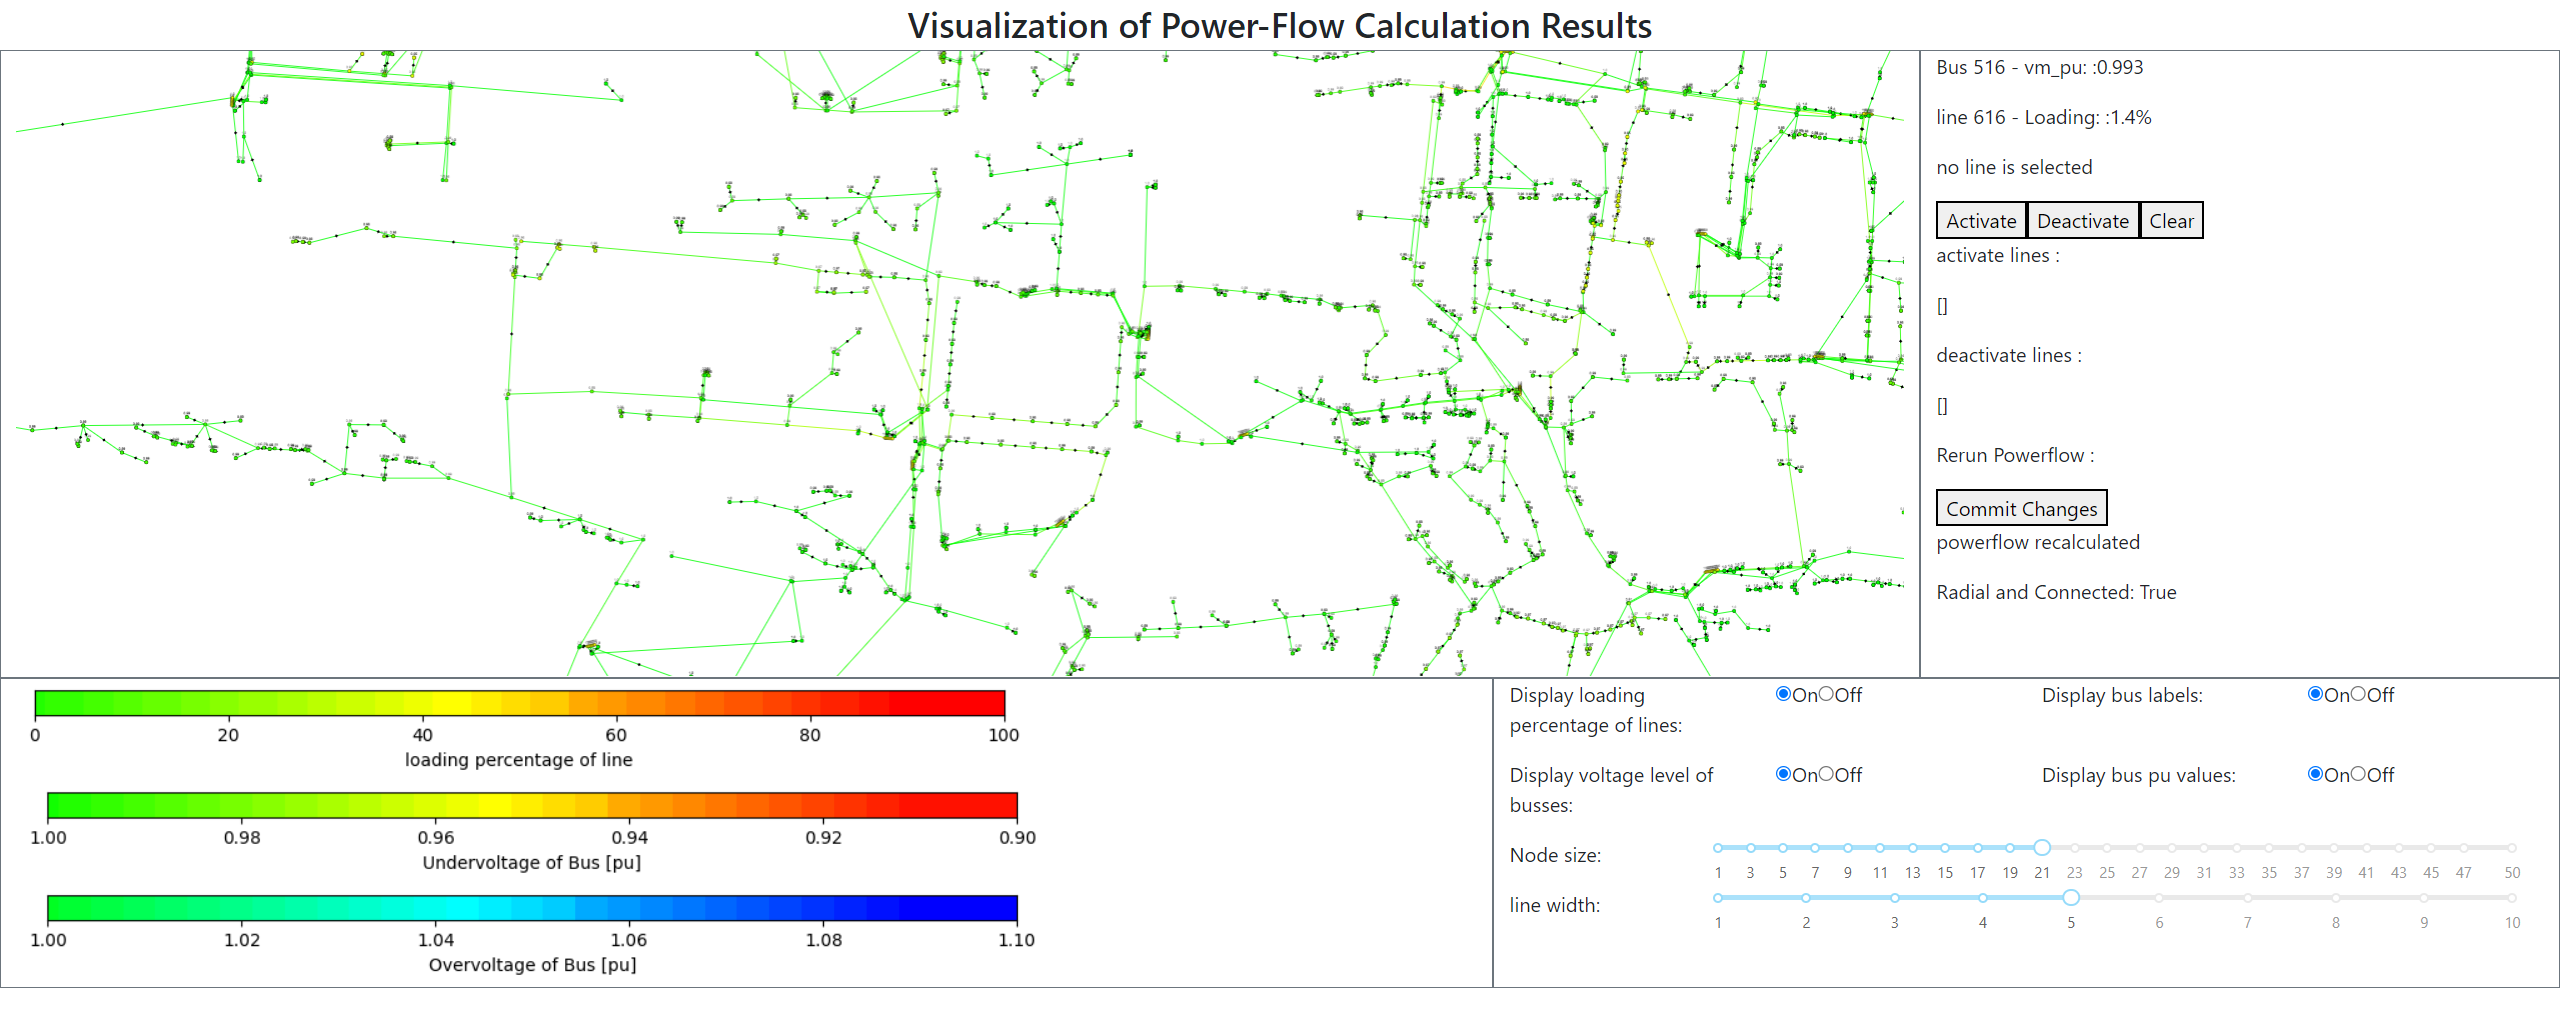The height and width of the screenshot is (1017, 2560).
Task: Set node size slider to mark 25
Action: [2107, 848]
